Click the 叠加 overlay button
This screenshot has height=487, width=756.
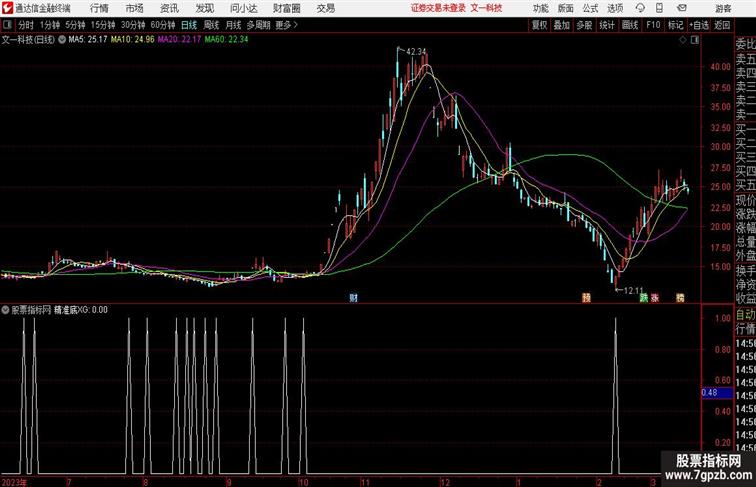tap(562, 25)
